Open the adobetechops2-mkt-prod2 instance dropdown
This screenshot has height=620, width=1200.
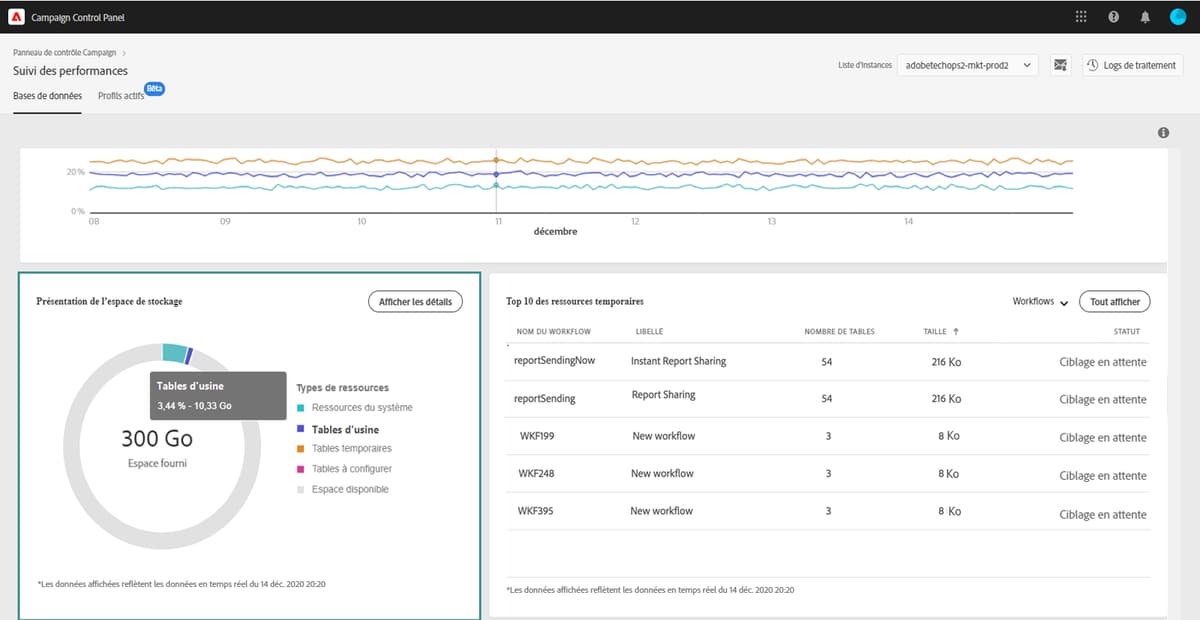967,64
